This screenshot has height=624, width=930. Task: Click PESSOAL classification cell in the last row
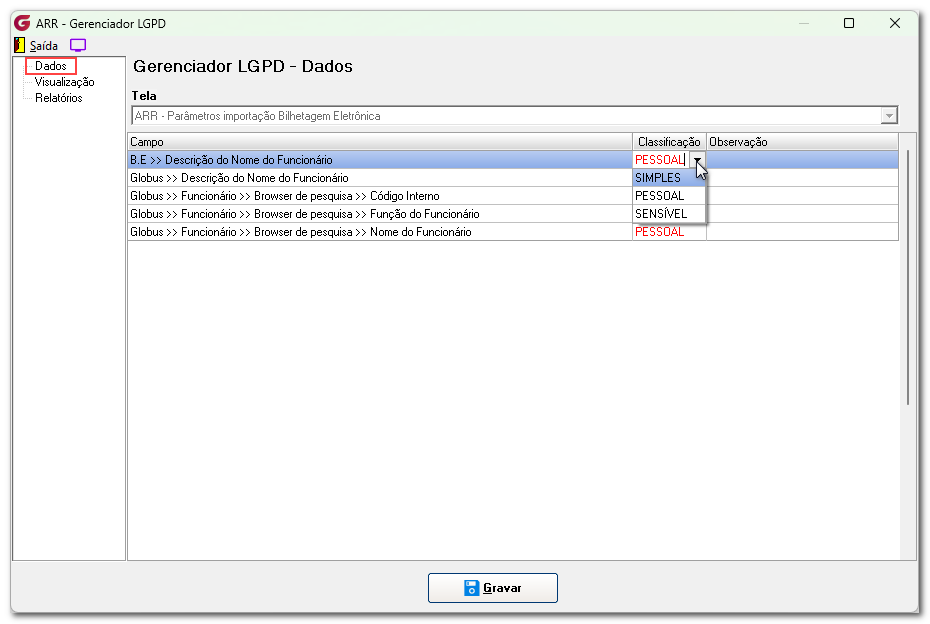click(669, 232)
